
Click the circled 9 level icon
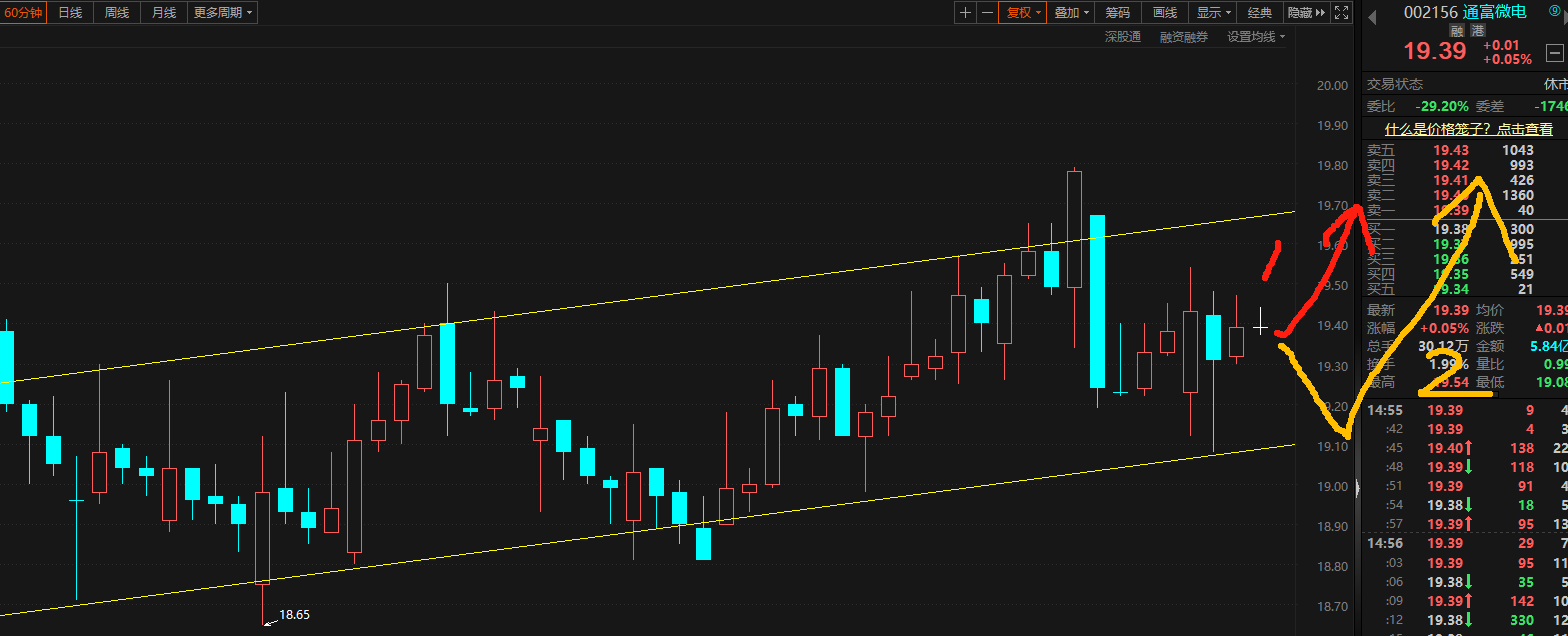1554,11
